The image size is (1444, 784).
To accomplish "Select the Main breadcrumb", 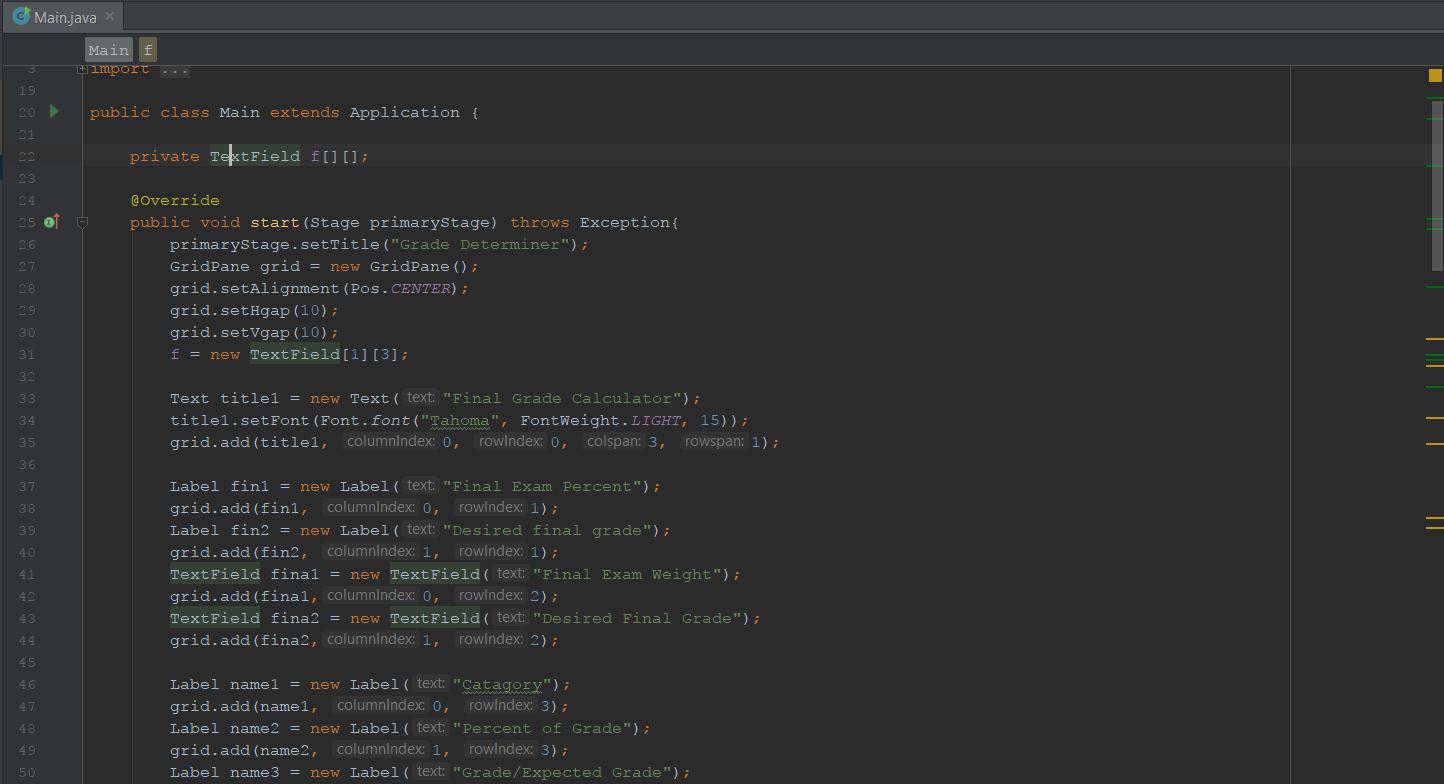I will (108, 50).
